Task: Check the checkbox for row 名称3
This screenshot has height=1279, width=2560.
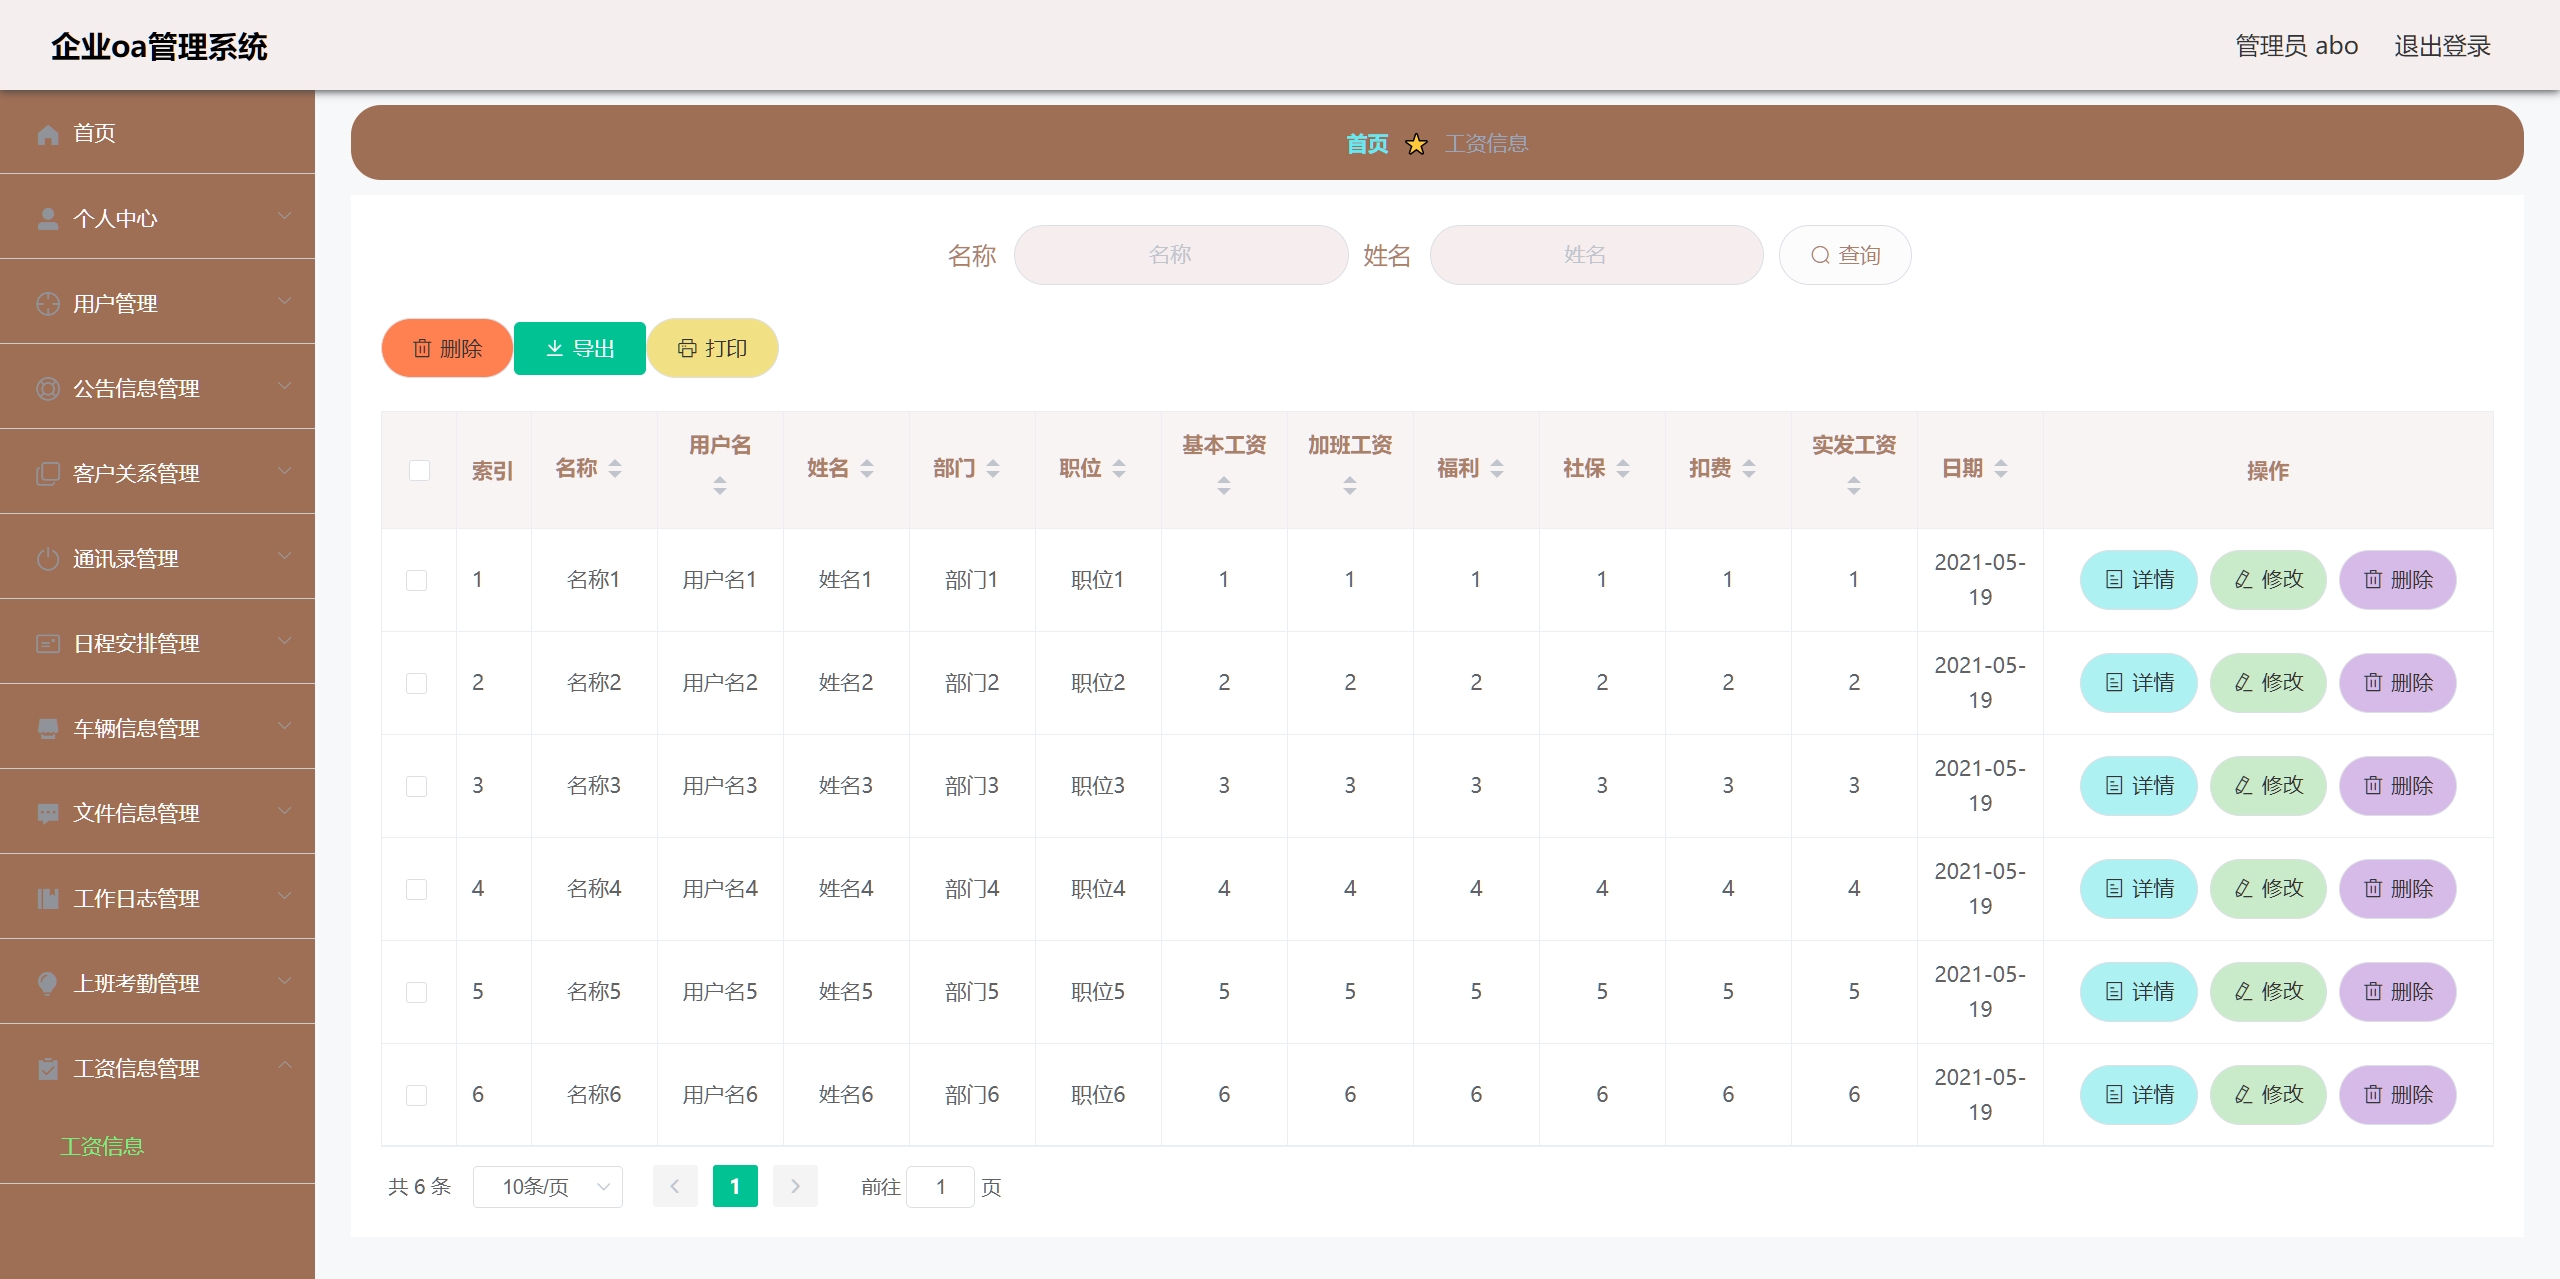Action: coord(417,786)
